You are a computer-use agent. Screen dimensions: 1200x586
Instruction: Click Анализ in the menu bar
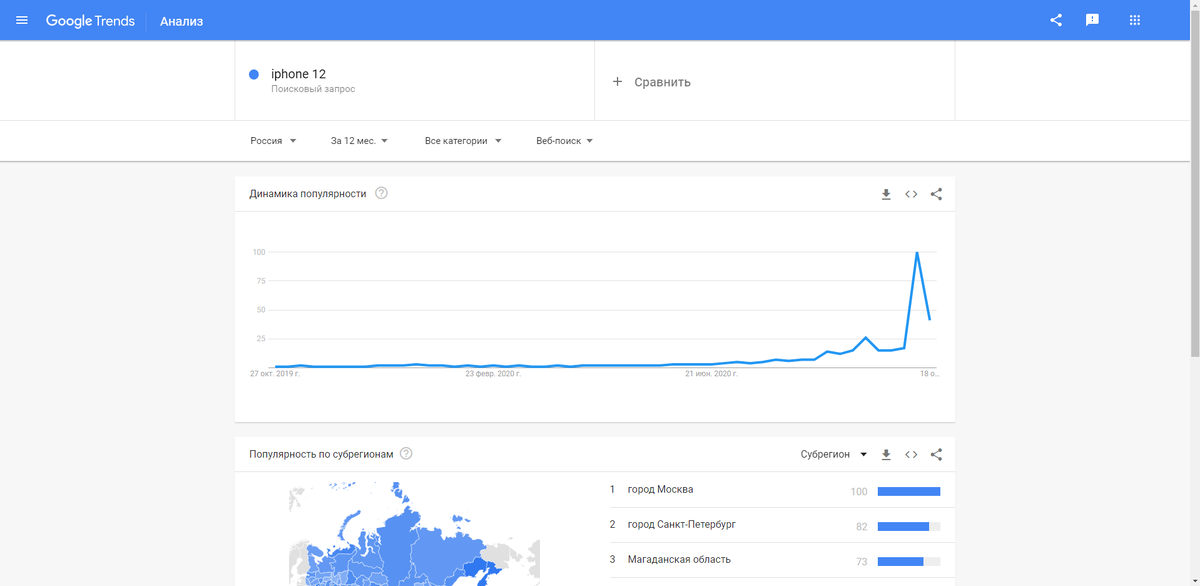tap(181, 20)
